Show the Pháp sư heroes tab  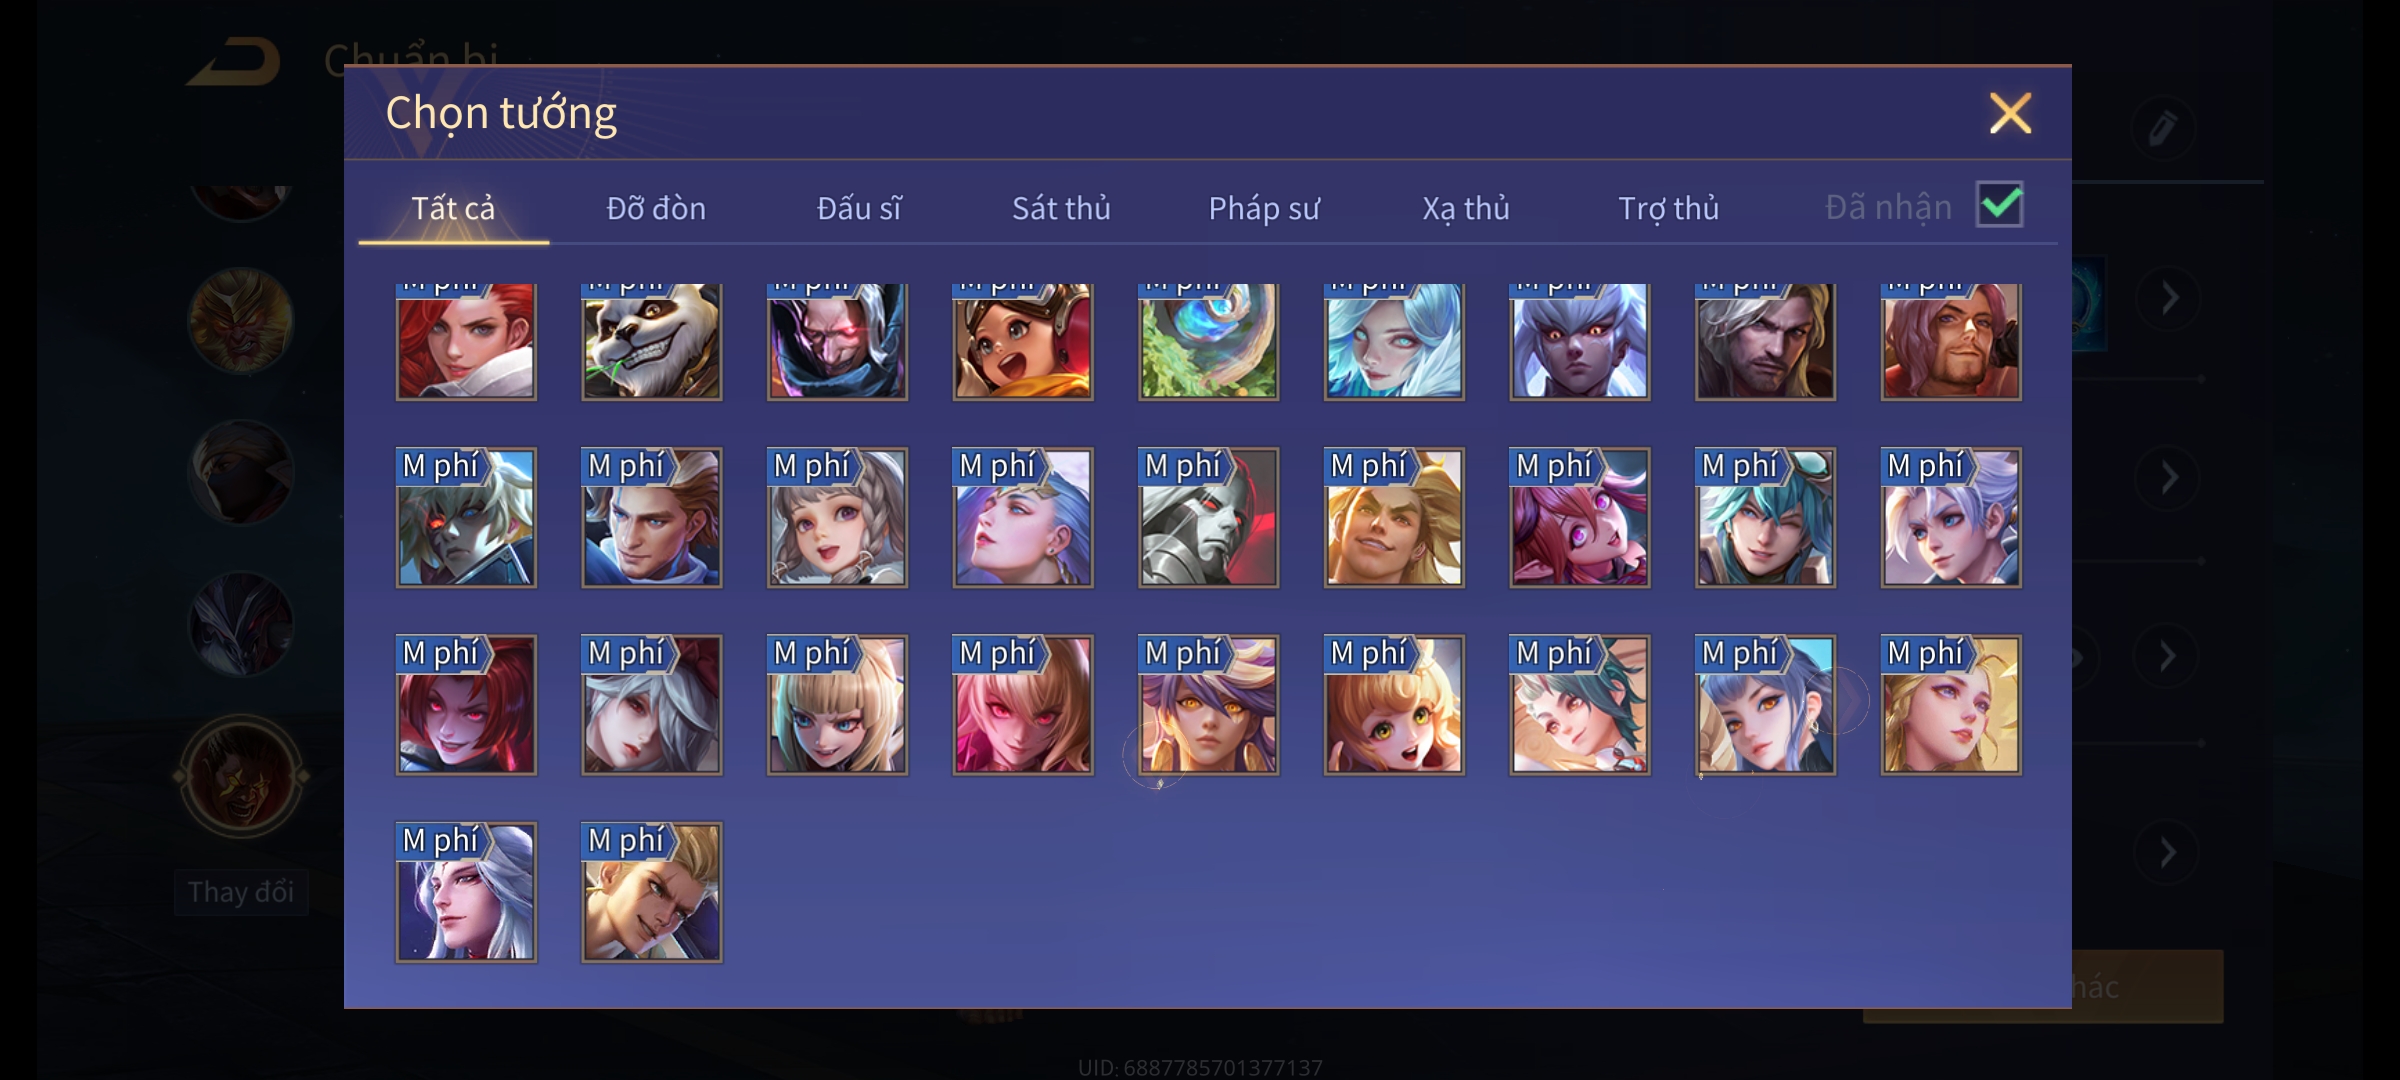[x=1264, y=208]
